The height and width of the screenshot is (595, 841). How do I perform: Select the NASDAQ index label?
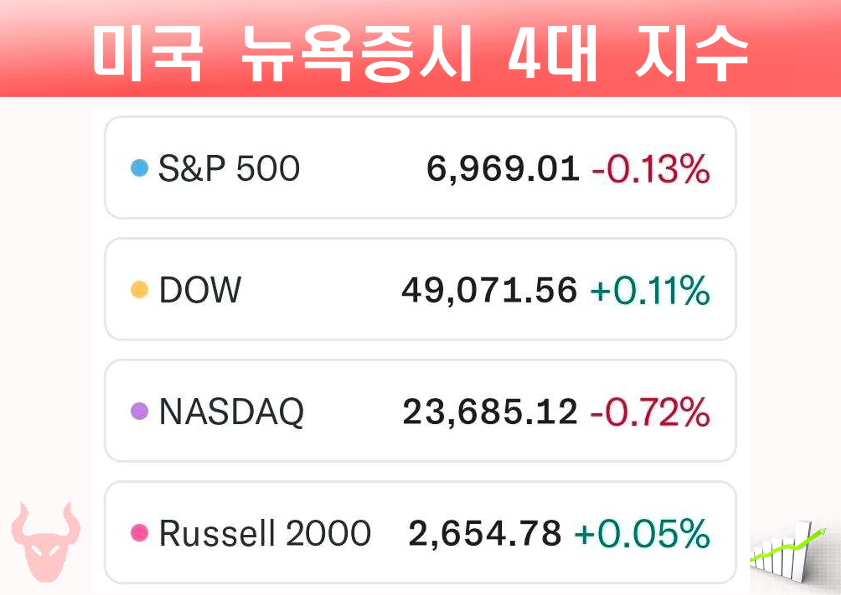pos(231,411)
